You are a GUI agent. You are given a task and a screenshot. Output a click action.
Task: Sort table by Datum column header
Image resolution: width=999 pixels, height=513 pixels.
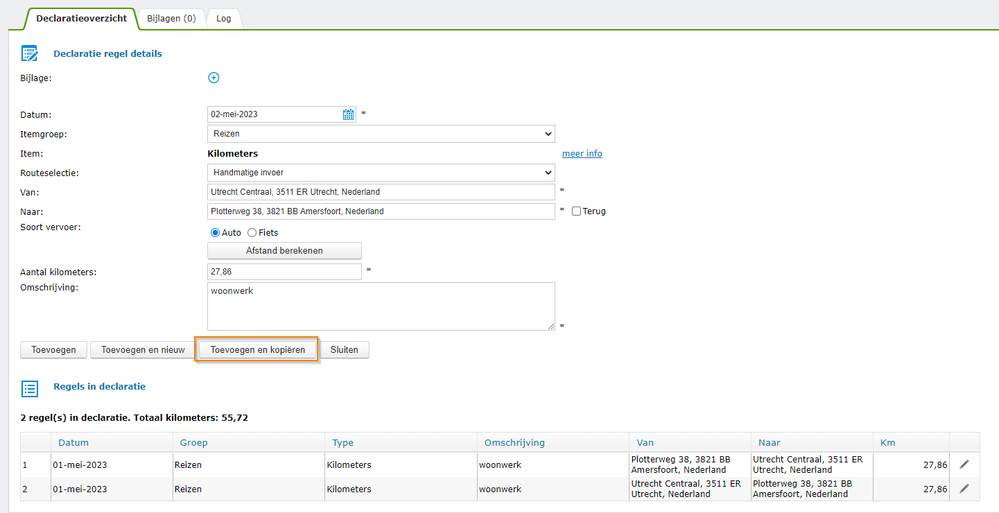(x=73, y=443)
